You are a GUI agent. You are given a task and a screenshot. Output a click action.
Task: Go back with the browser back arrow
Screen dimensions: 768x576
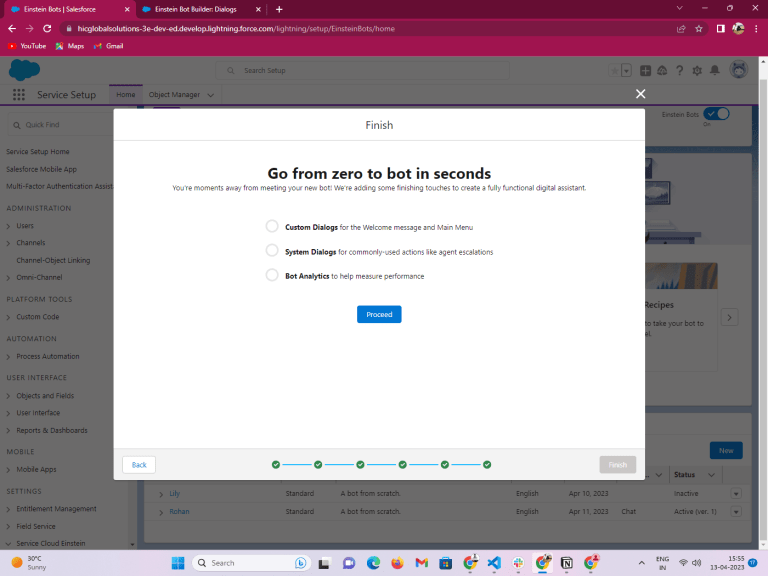12,28
